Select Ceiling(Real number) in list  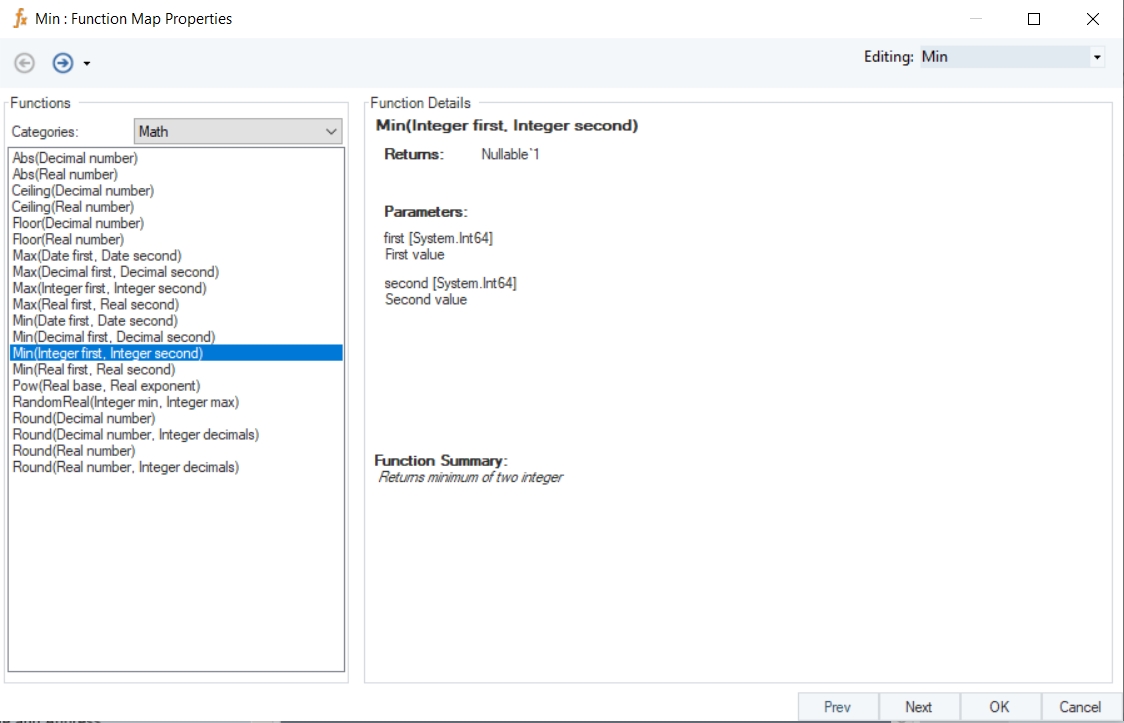(73, 207)
